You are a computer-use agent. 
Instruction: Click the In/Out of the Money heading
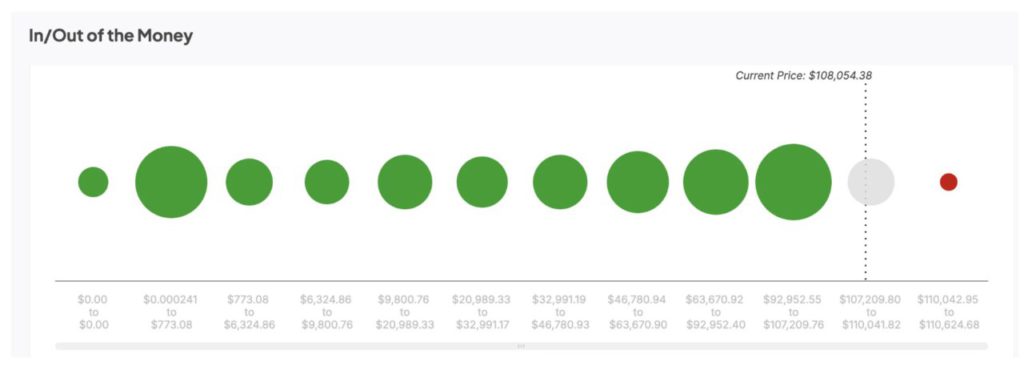(110, 36)
